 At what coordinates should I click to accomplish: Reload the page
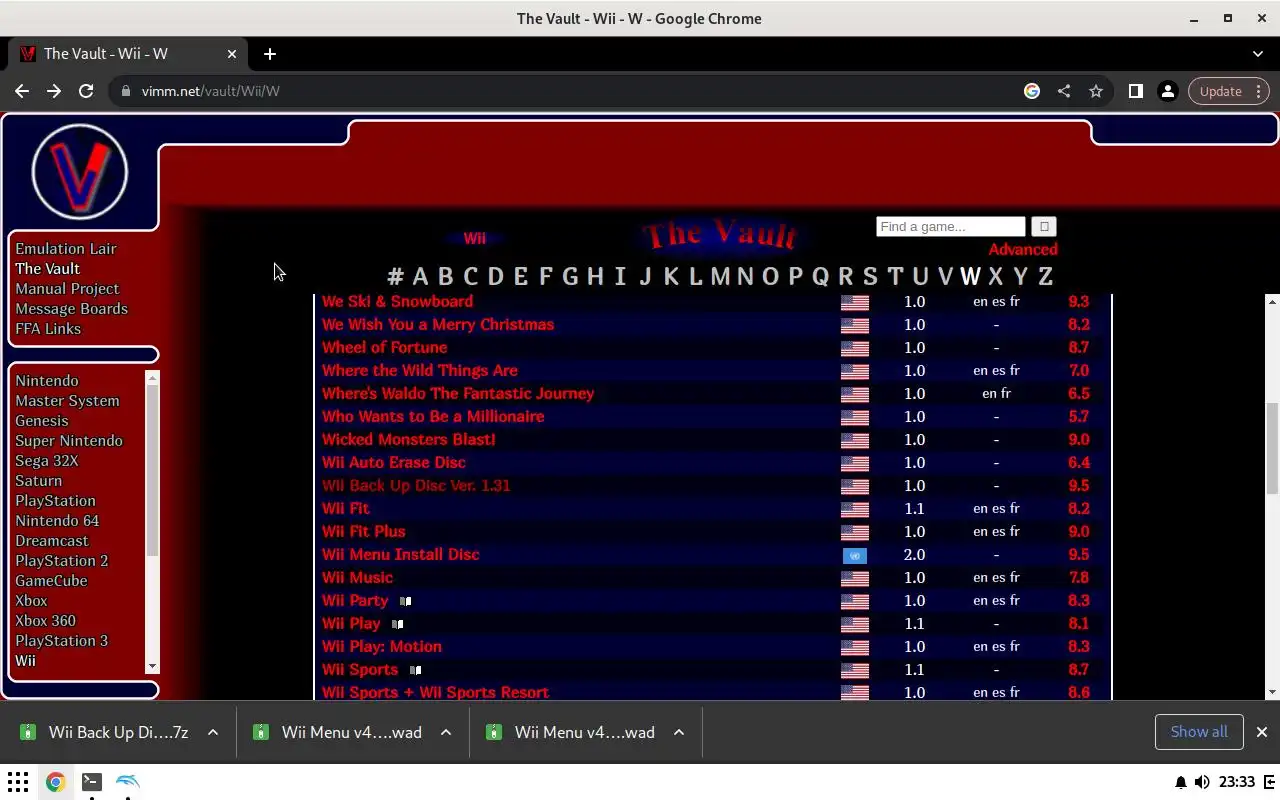pos(86,91)
